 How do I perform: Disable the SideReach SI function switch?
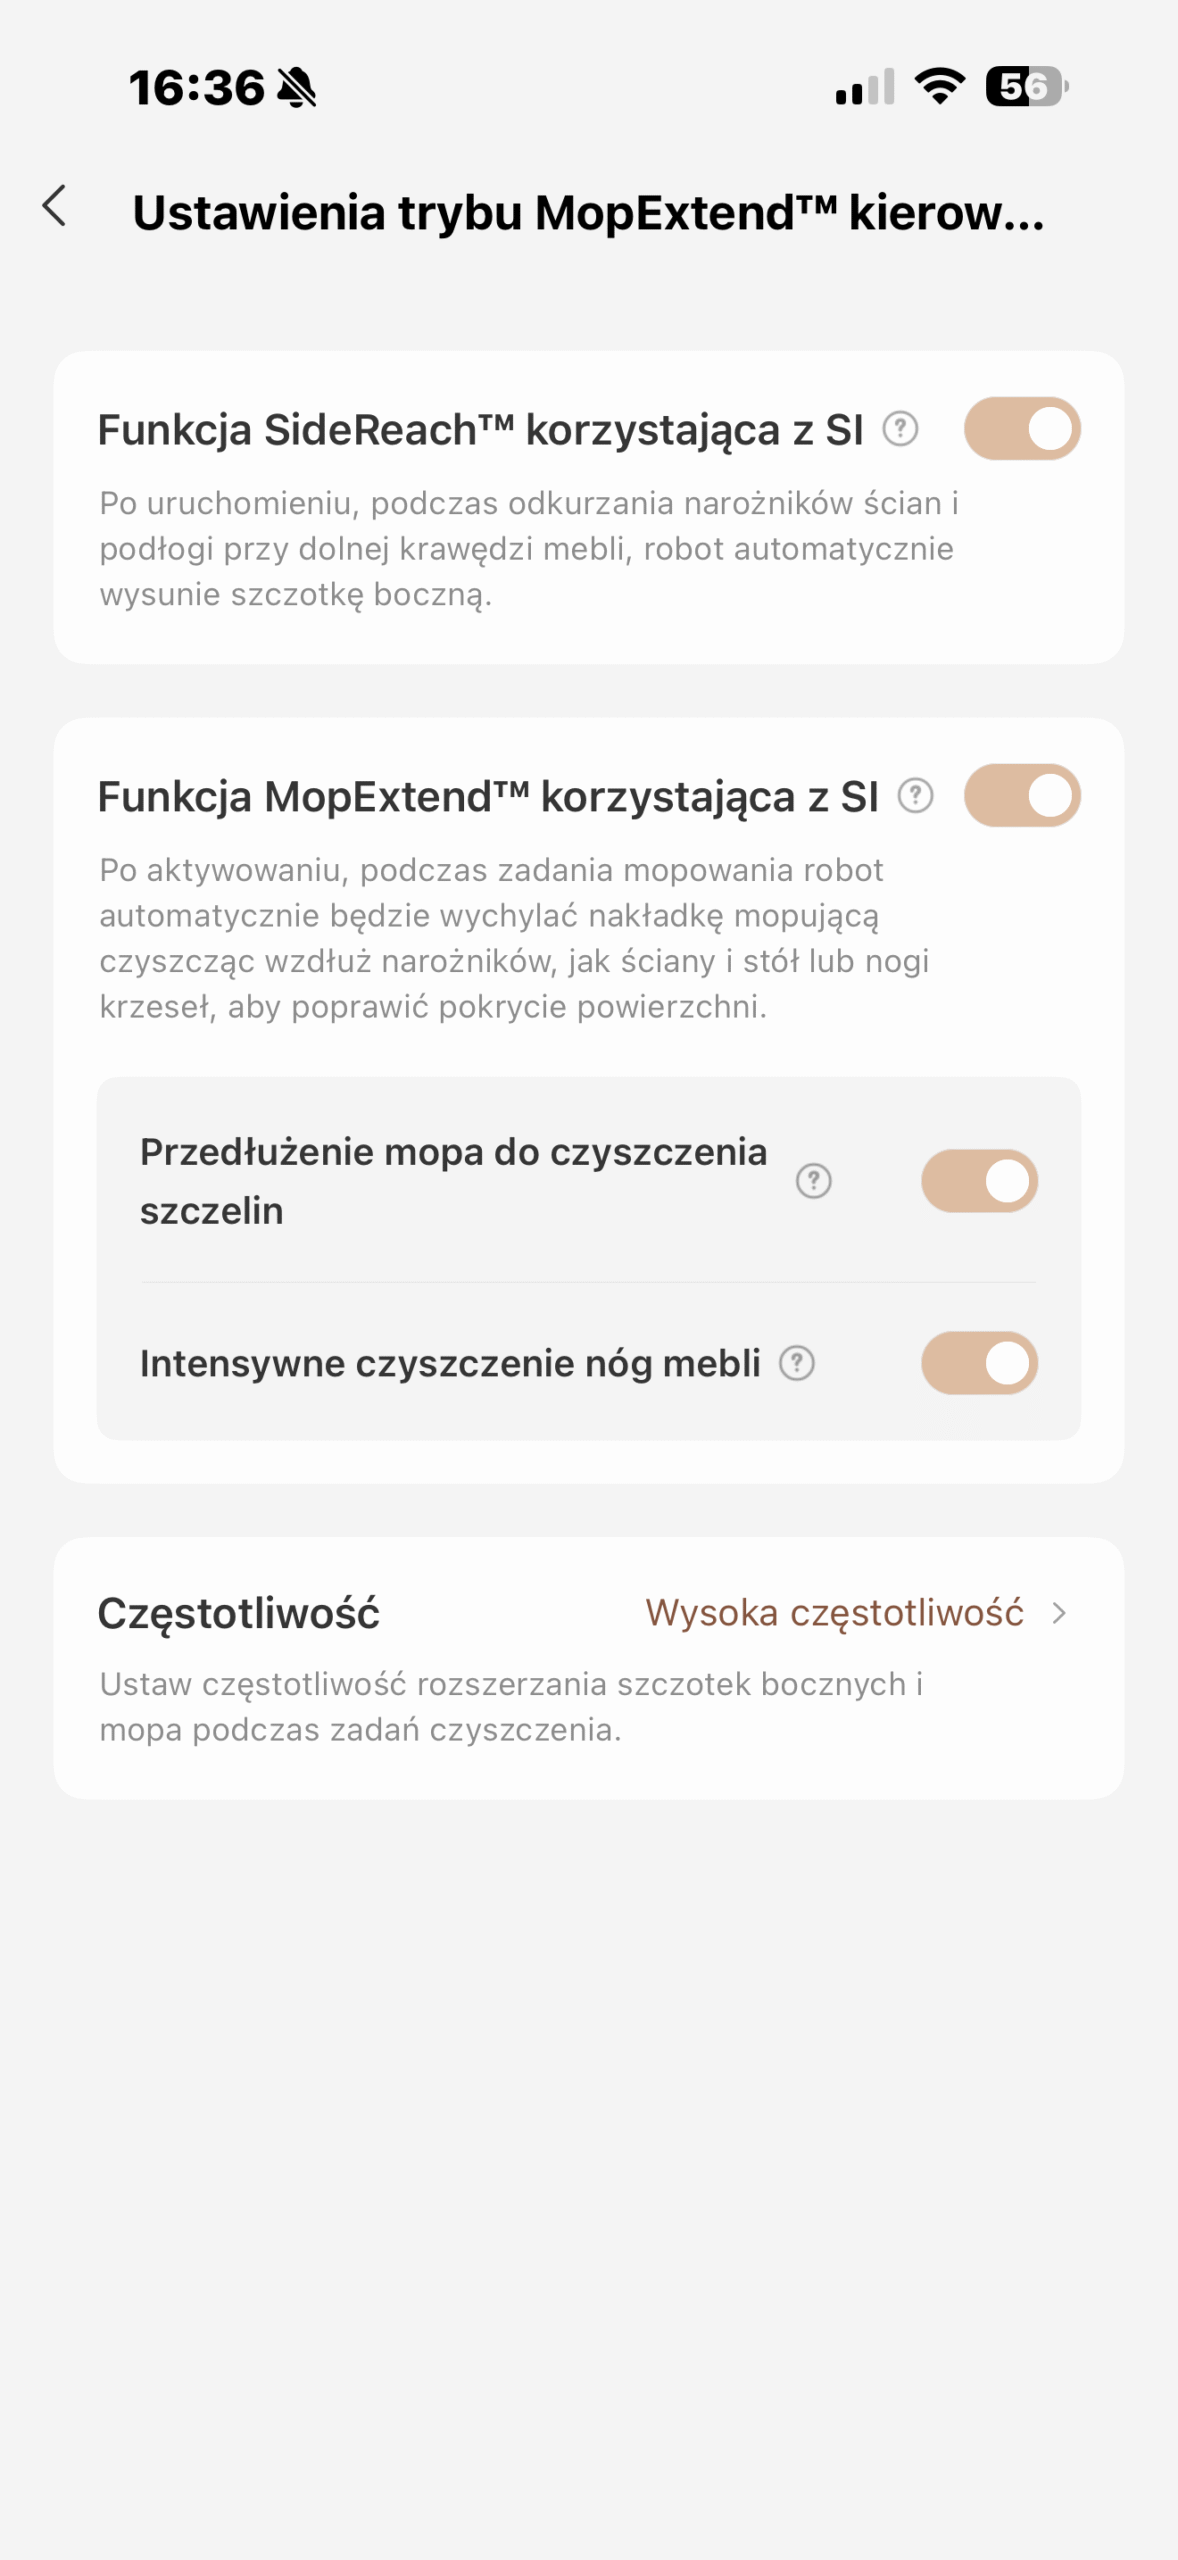[1021, 429]
